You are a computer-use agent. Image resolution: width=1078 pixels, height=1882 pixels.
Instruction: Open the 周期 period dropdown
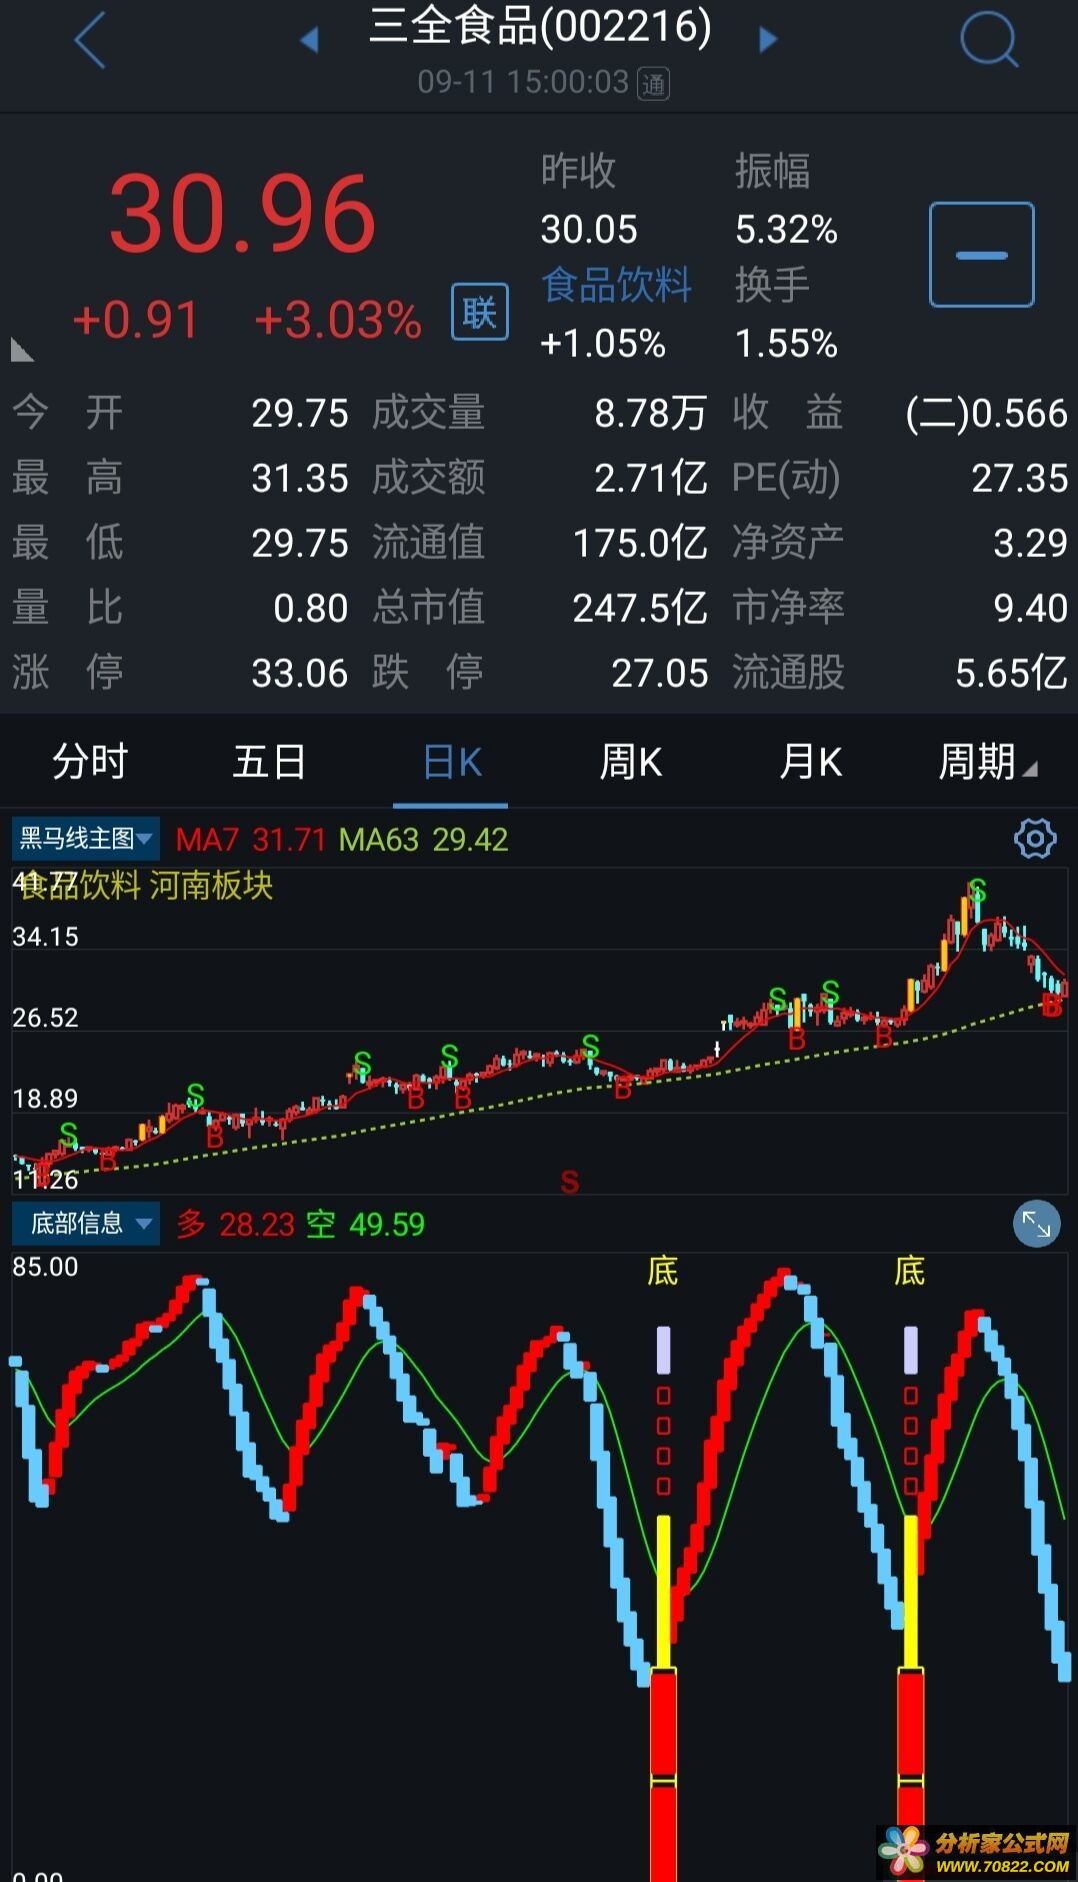987,762
